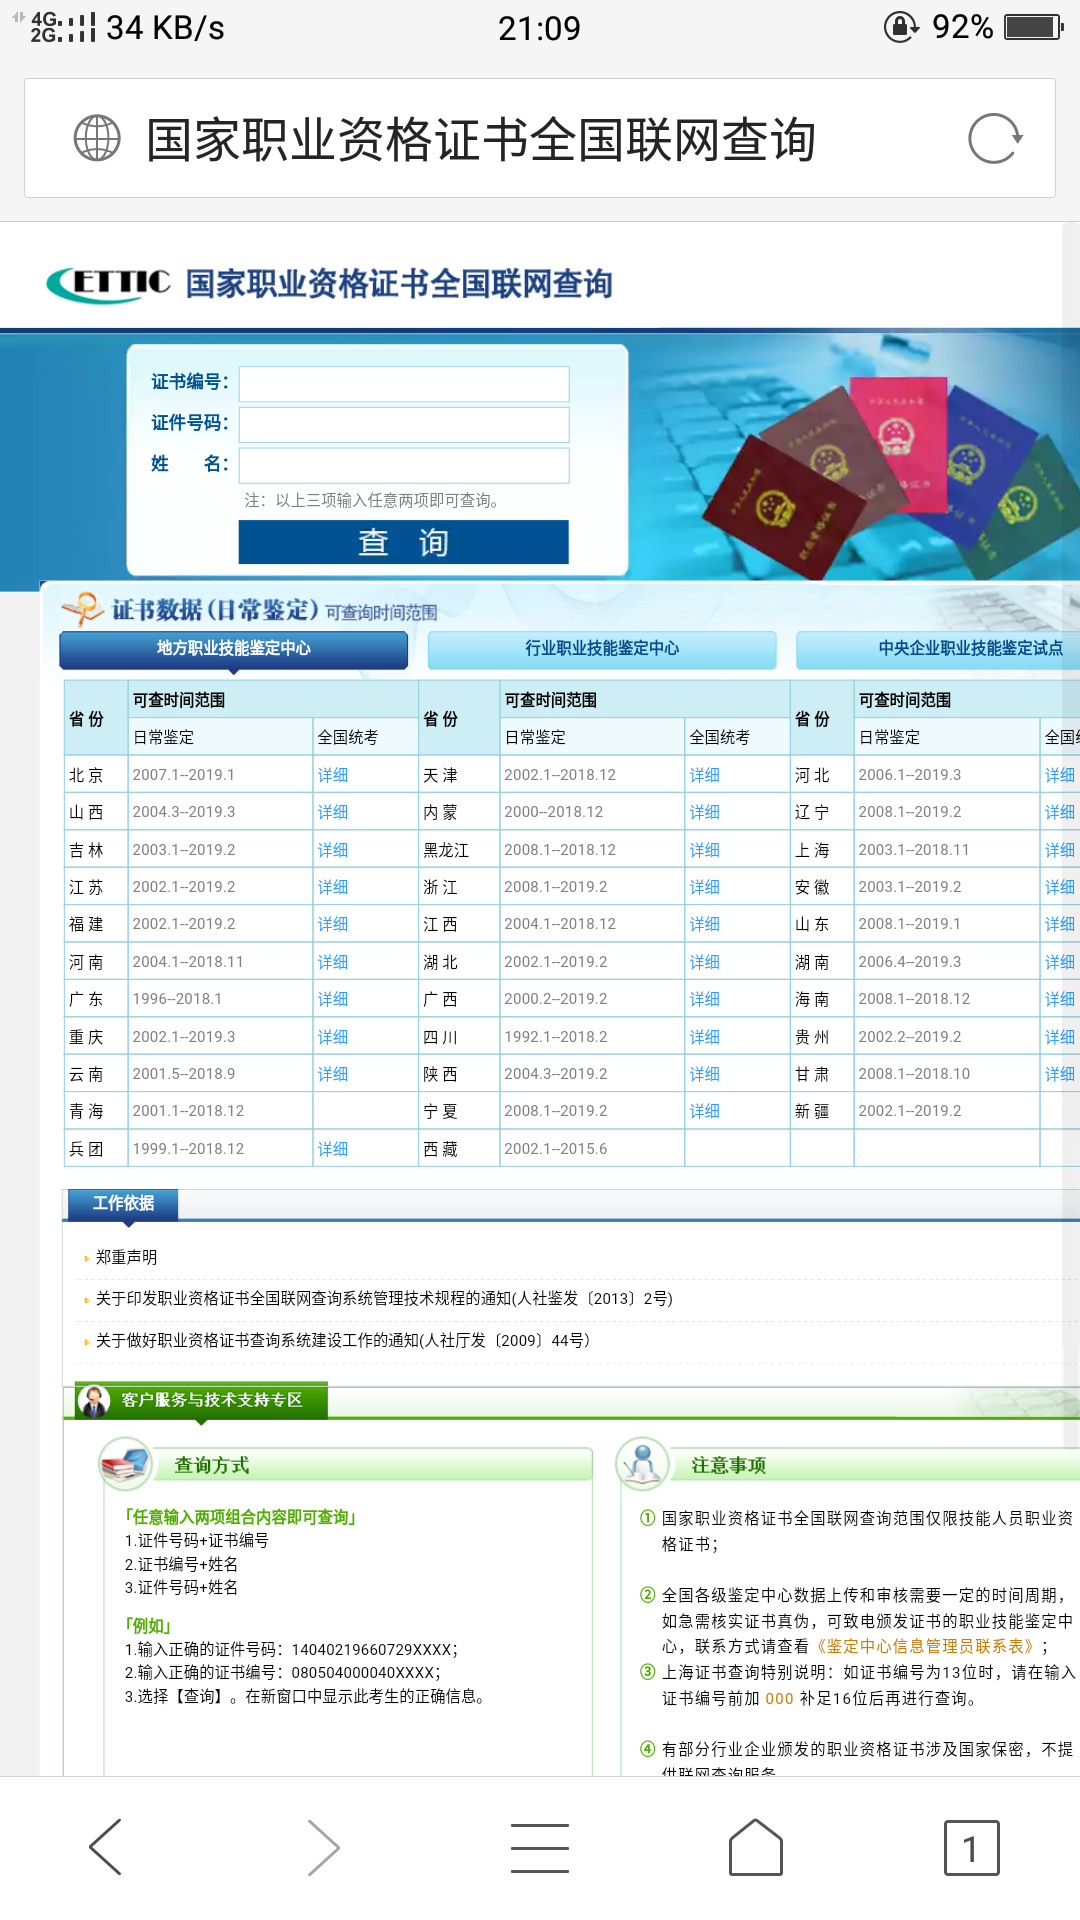Open 详细 link for 兵团
Image resolution: width=1080 pixels, height=1920 pixels.
pyautogui.click(x=333, y=1149)
